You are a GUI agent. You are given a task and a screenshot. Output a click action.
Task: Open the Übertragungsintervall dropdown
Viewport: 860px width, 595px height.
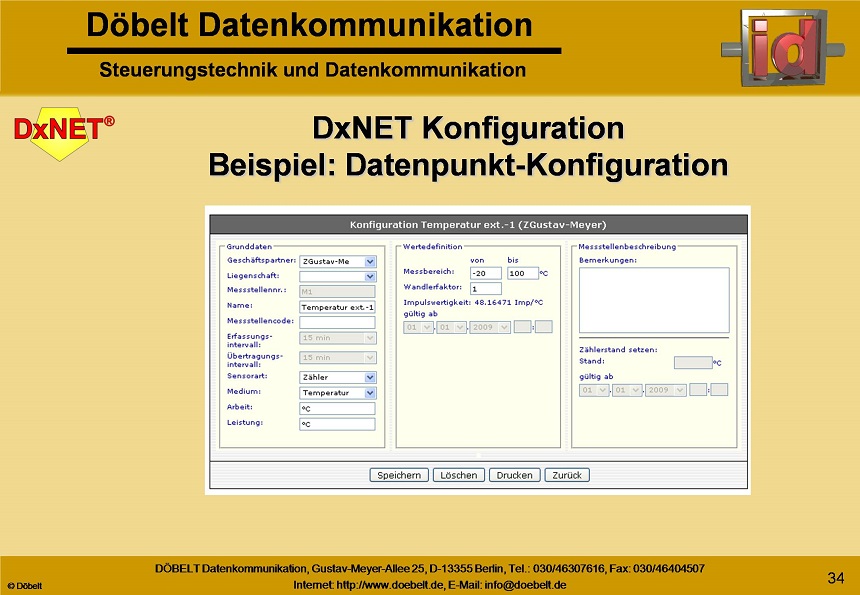pyautogui.click(x=337, y=358)
